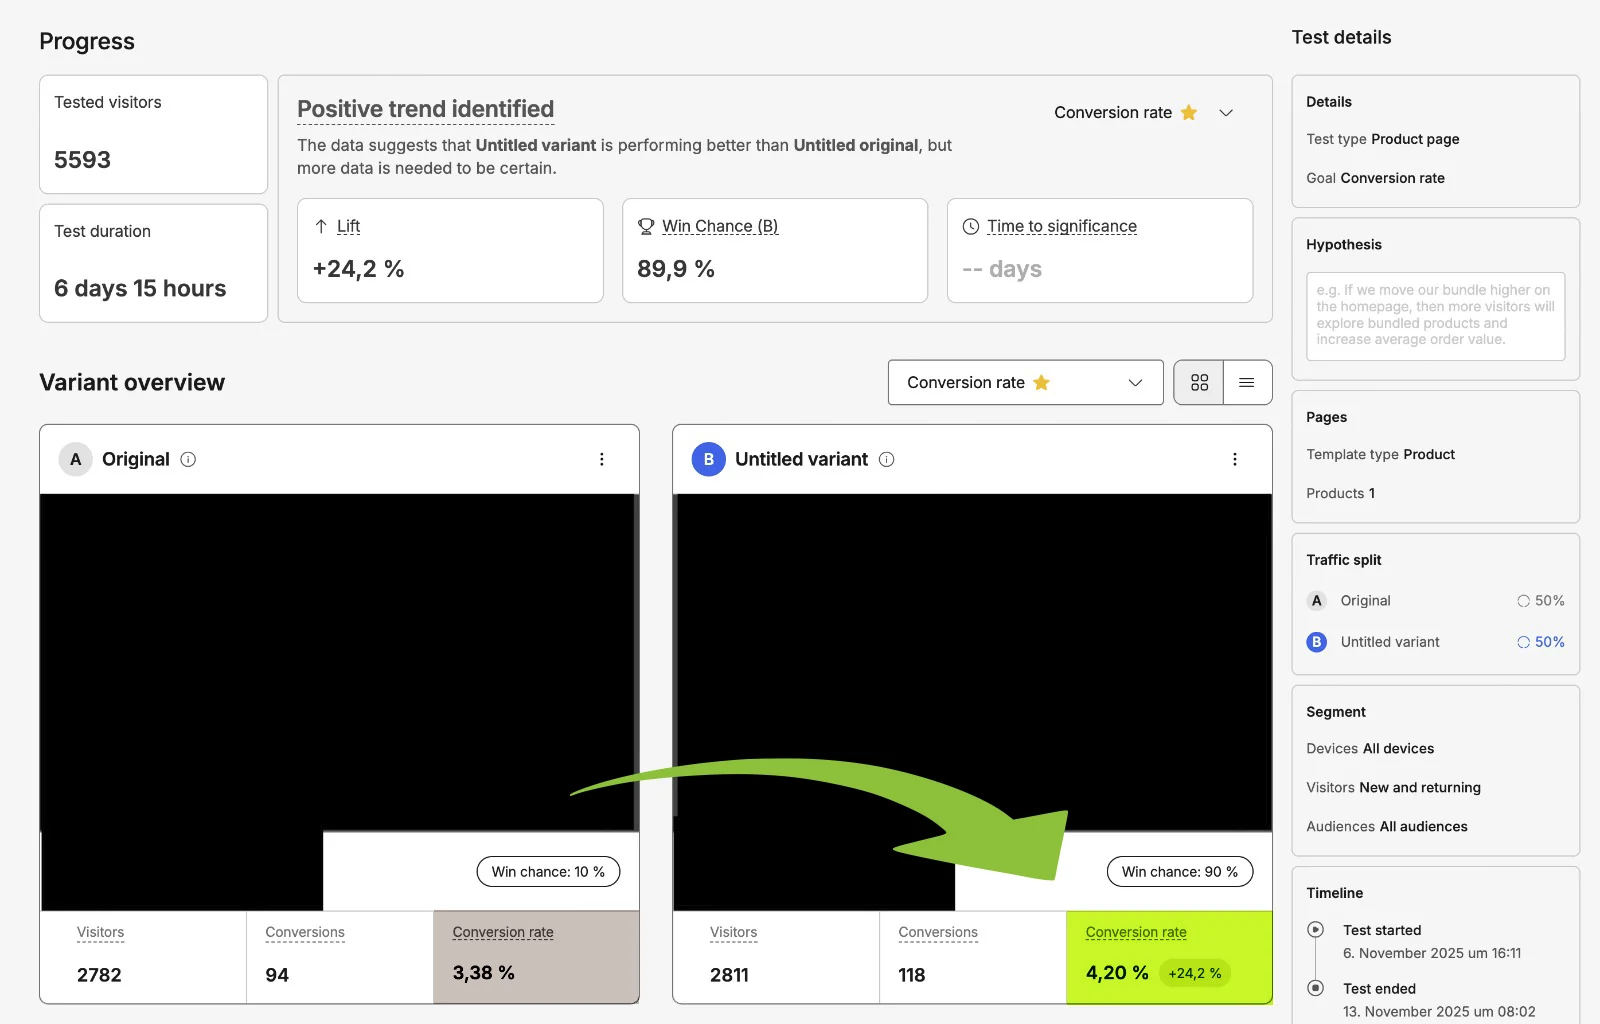This screenshot has height=1024, width=1600.
Task: Click the Time to significance clock icon
Action: click(x=971, y=226)
